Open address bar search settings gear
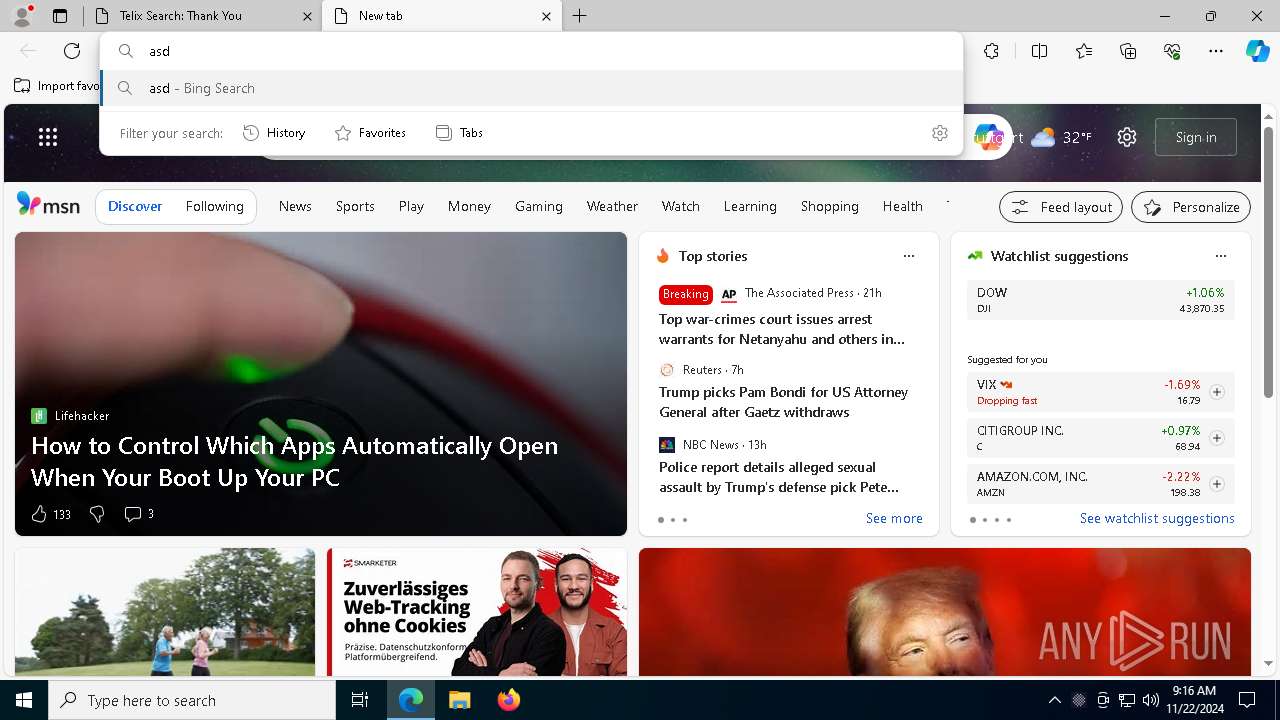 point(939,133)
